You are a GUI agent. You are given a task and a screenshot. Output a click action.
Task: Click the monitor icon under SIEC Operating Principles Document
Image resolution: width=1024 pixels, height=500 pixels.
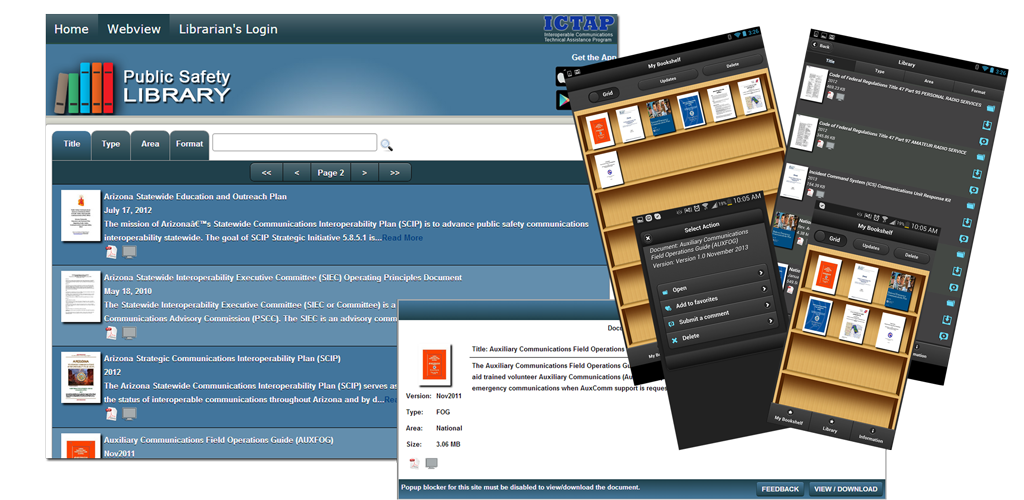click(129, 333)
